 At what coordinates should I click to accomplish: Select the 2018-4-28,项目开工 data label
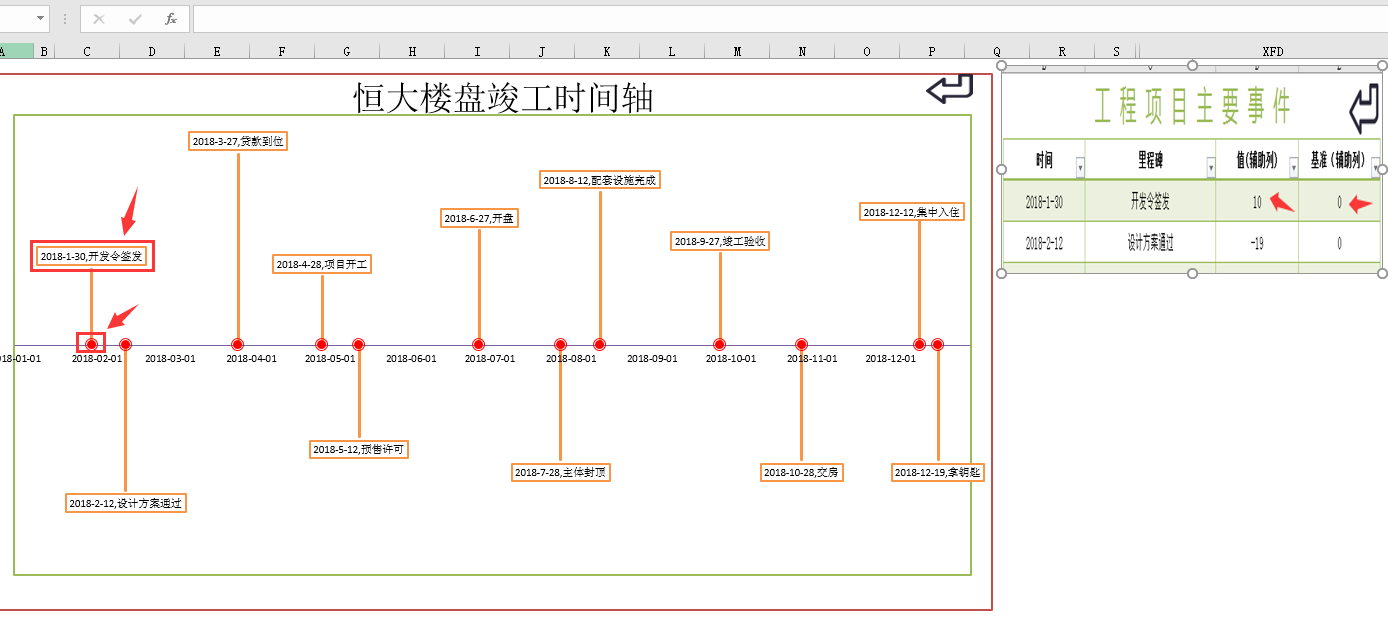coord(322,264)
